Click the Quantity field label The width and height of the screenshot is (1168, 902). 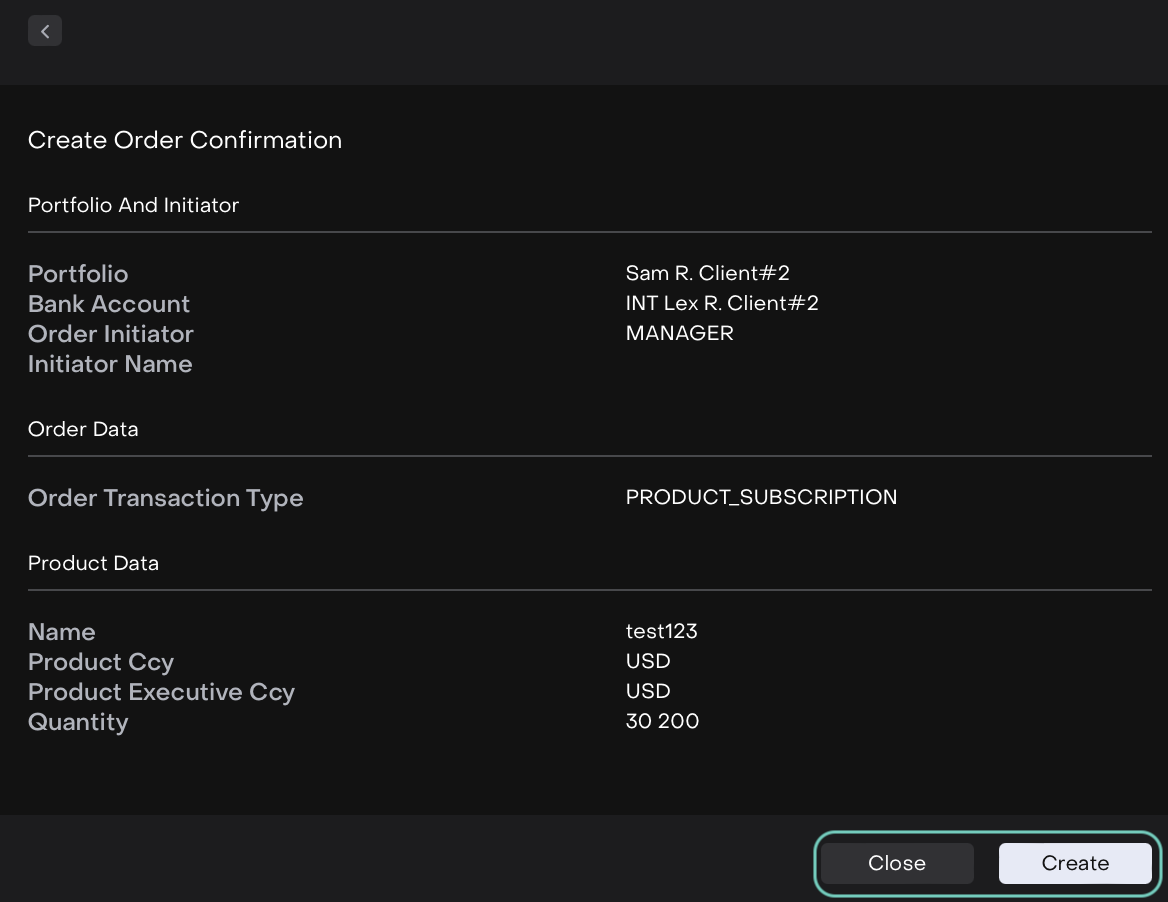click(78, 722)
